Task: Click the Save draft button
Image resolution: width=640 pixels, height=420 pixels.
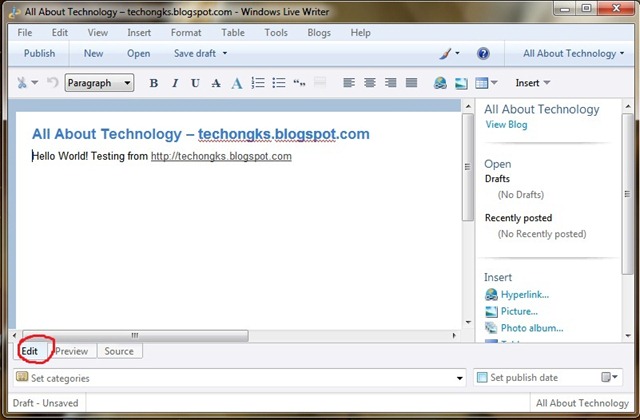Action: click(x=195, y=53)
